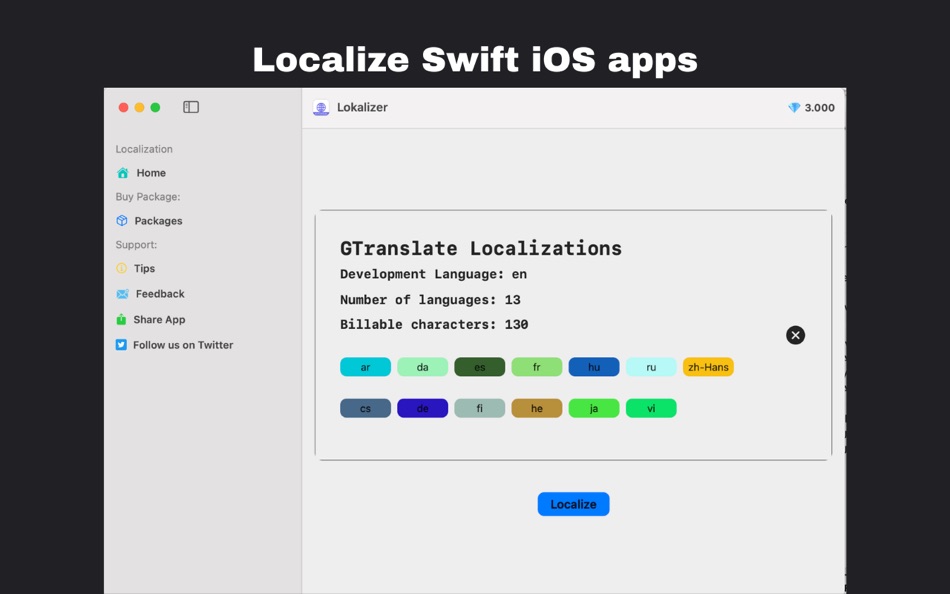Select the 'cs' language tag

click(365, 409)
